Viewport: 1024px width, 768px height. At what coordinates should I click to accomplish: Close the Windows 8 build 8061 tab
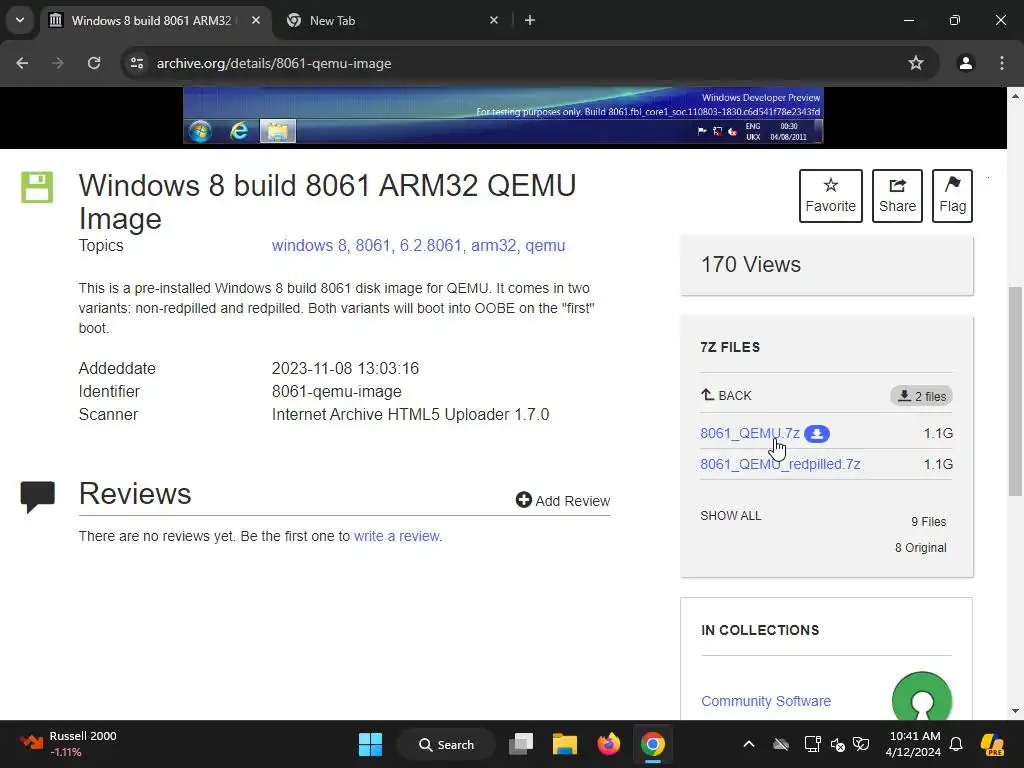pos(256,20)
